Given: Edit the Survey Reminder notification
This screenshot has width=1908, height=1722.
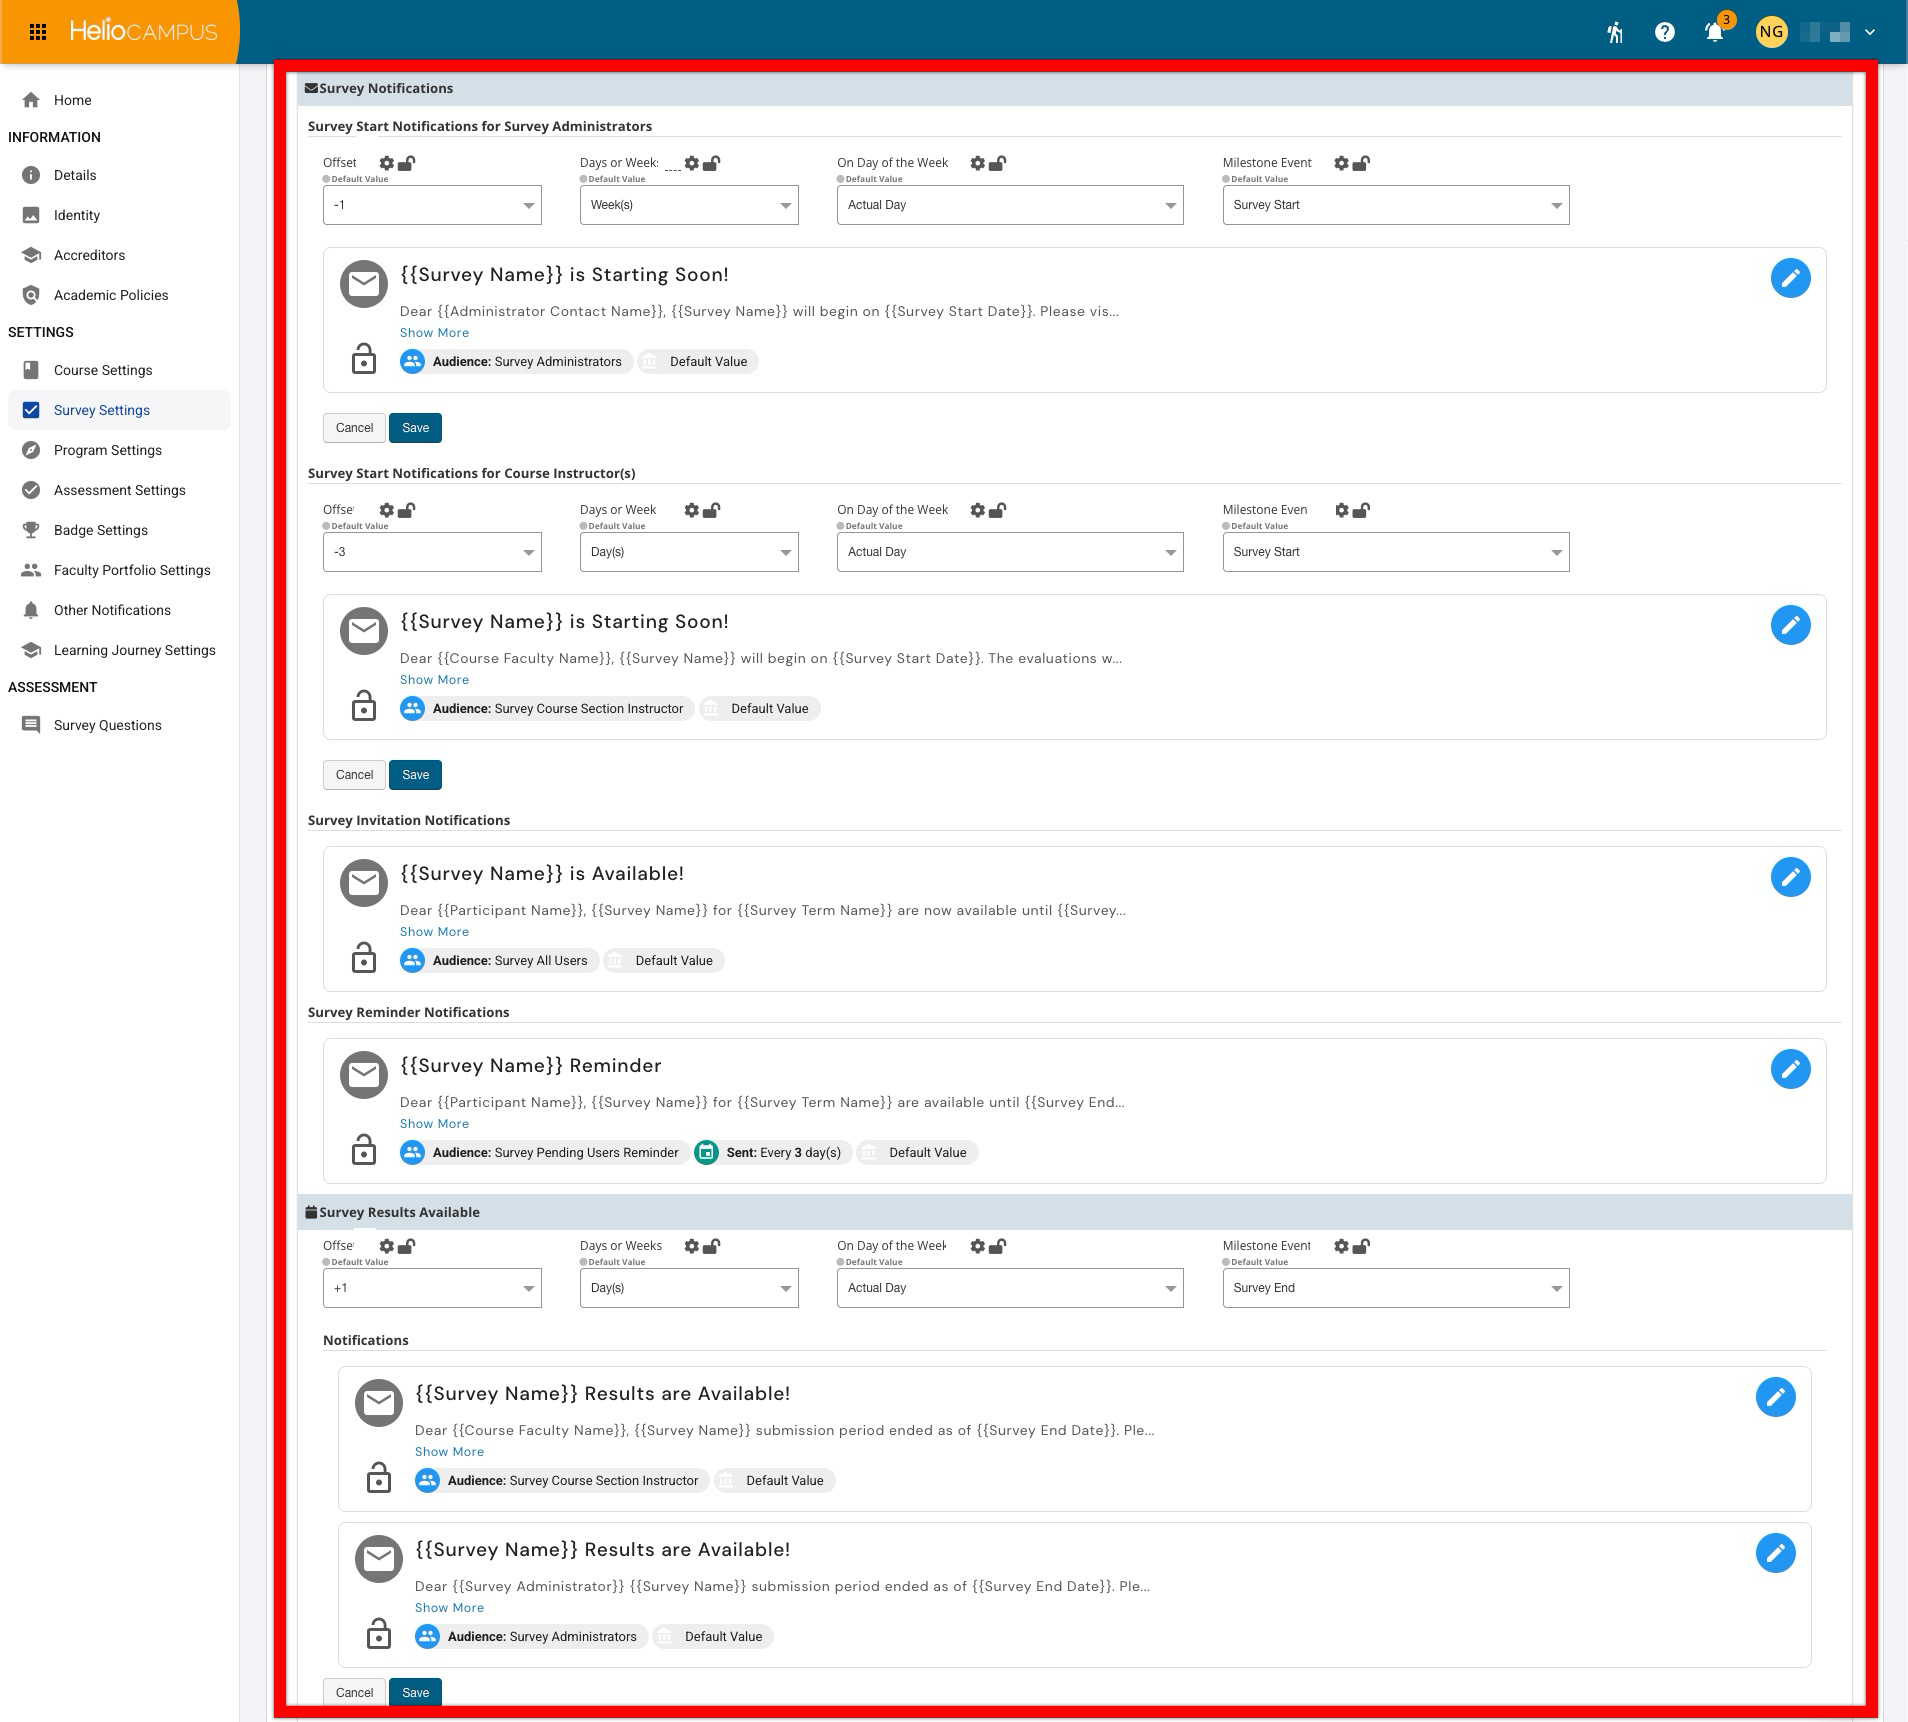Looking at the screenshot, I should (x=1790, y=1069).
